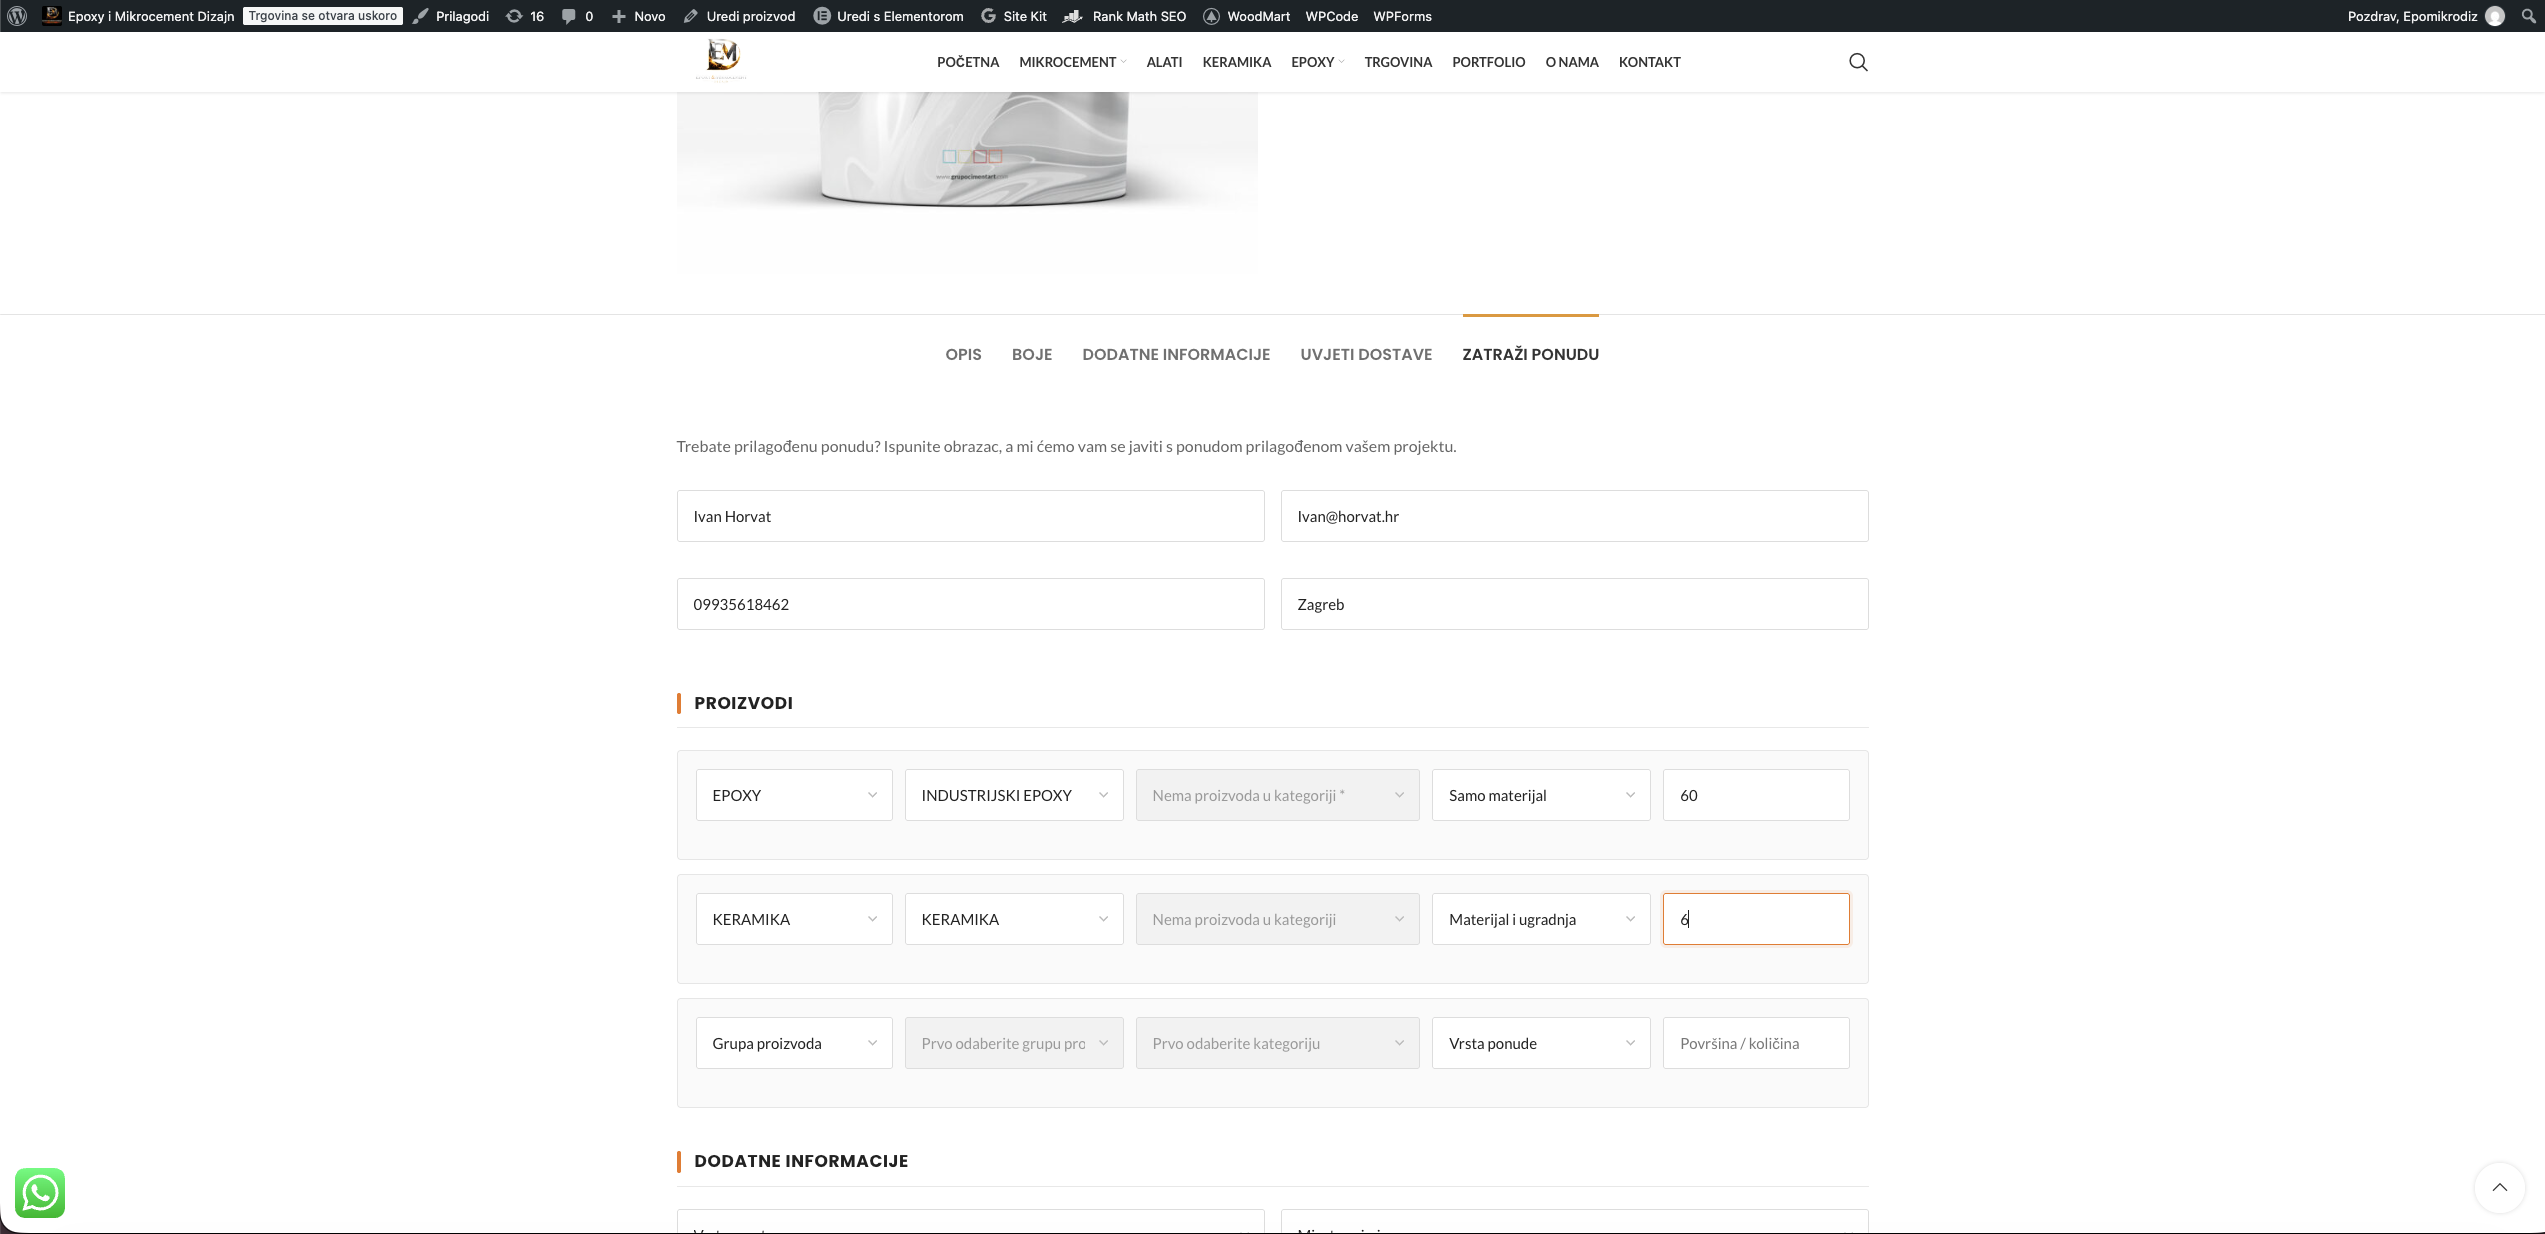Open the WordPress logo menu

tap(17, 16)
